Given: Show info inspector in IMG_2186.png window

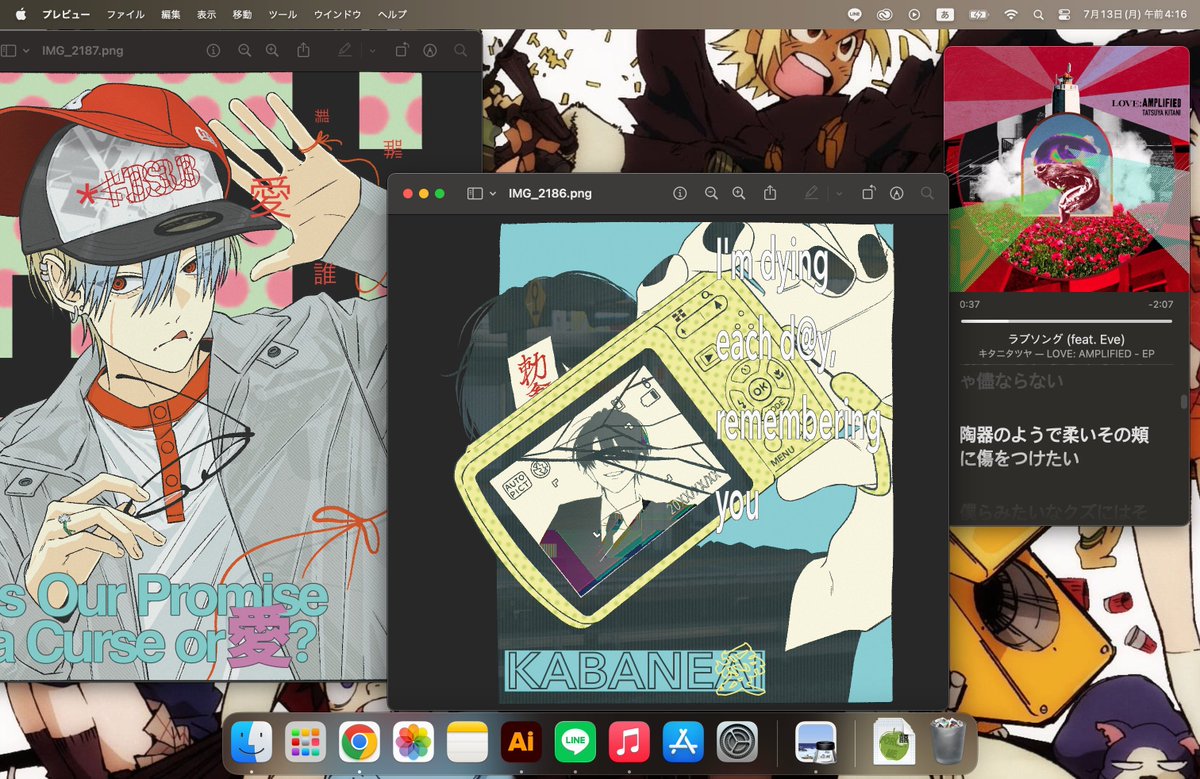Looking at the screenshot, I should (x=680, y=193).
